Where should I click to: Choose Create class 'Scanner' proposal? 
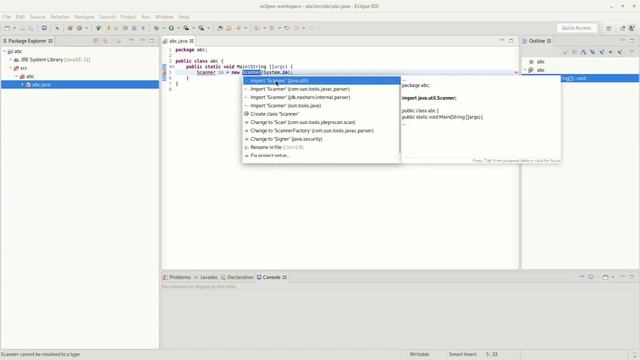(321, 114)
